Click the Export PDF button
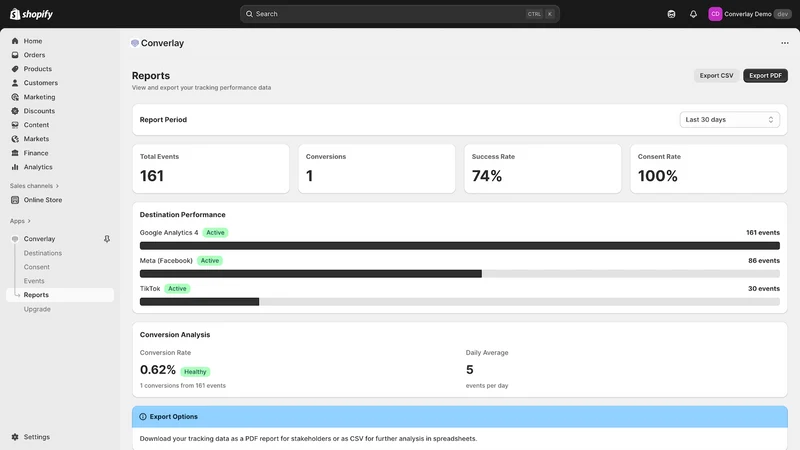Image resolution: width=800 pixels, height=450 pixels. pyautogui.click(x=765, y=76)
